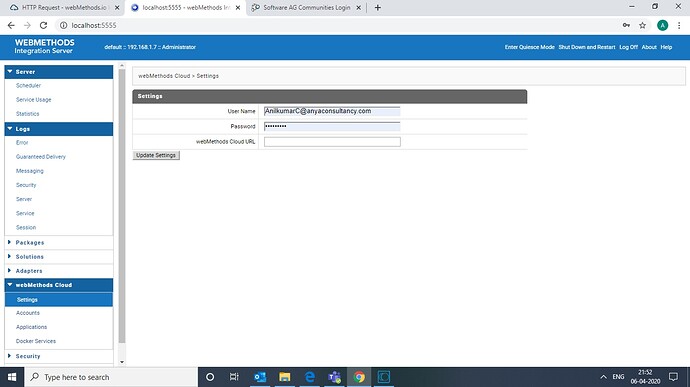Click into the webMethods Cloud URL field

point(332,142)
